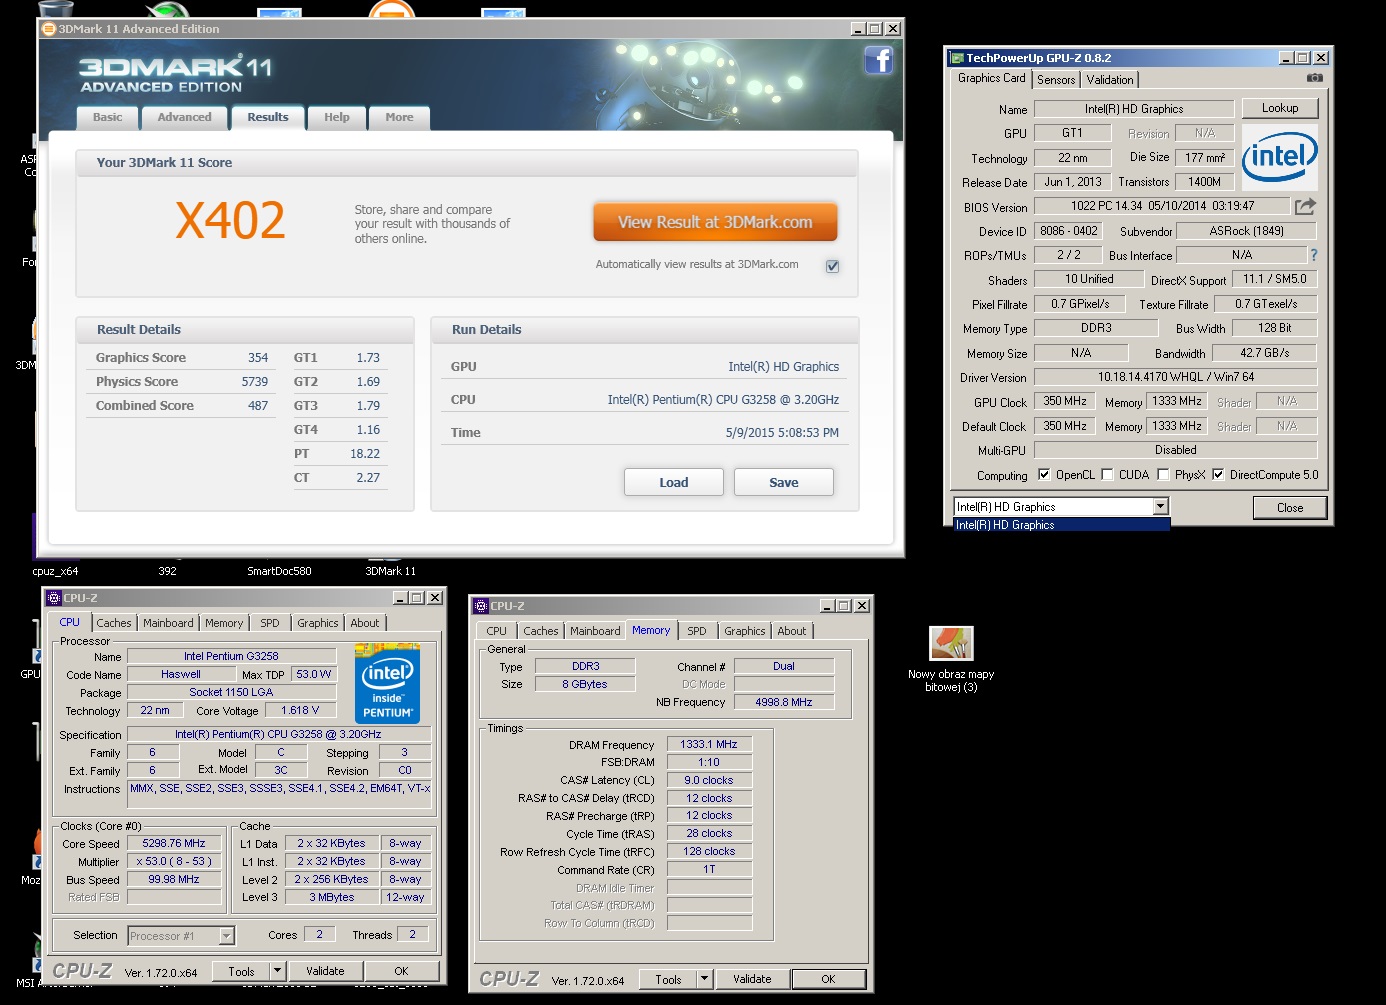Click the Physics Score value '5739'
The width and height of the screenshot is (1386, 1005).
point(255,382)
